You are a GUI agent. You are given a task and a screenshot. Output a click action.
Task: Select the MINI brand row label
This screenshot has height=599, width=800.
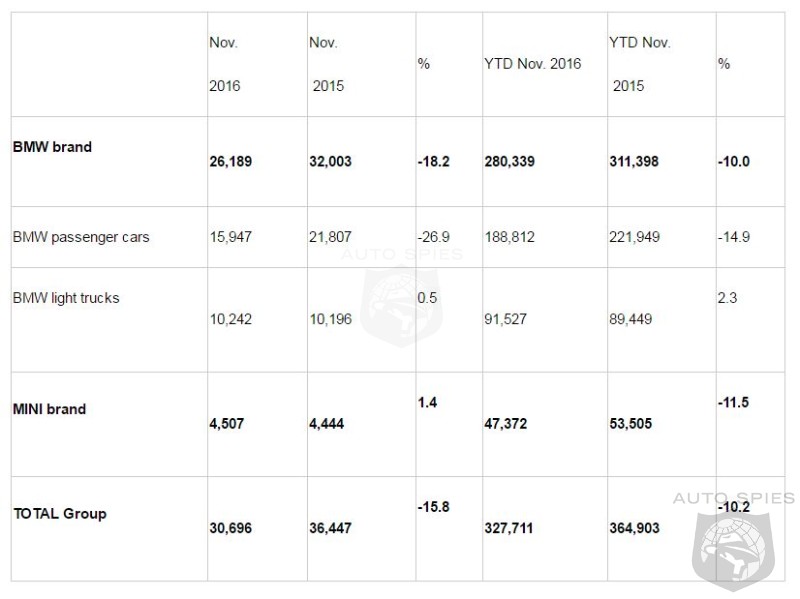[49, 409]
